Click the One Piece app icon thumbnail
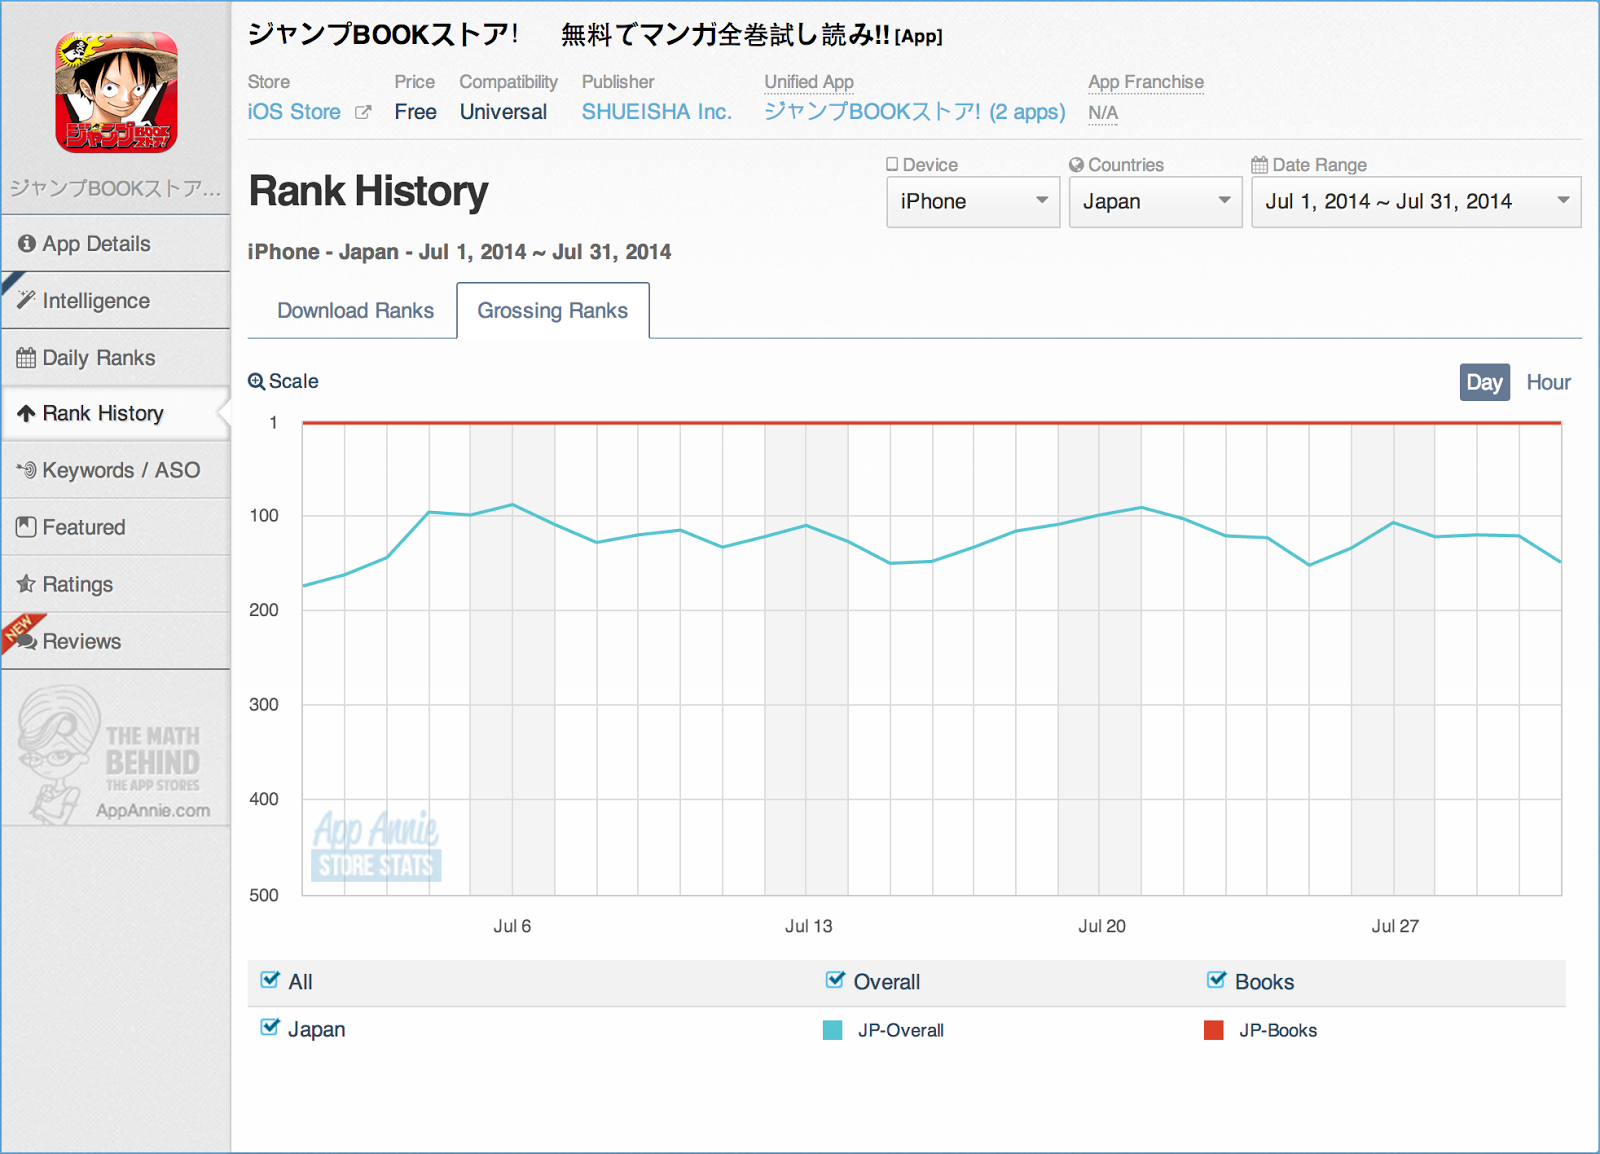 click(x=116, y=92)
